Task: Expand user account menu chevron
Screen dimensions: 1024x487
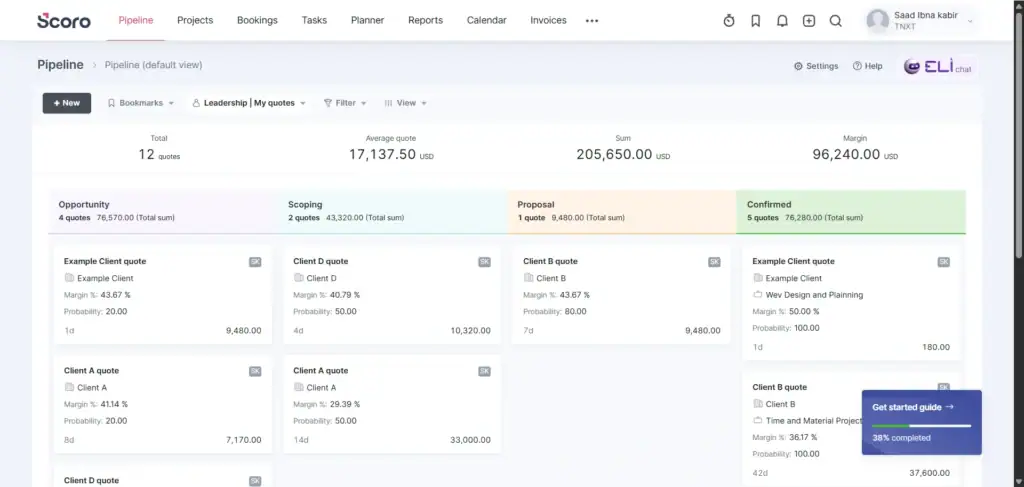Action: [970, 22]
